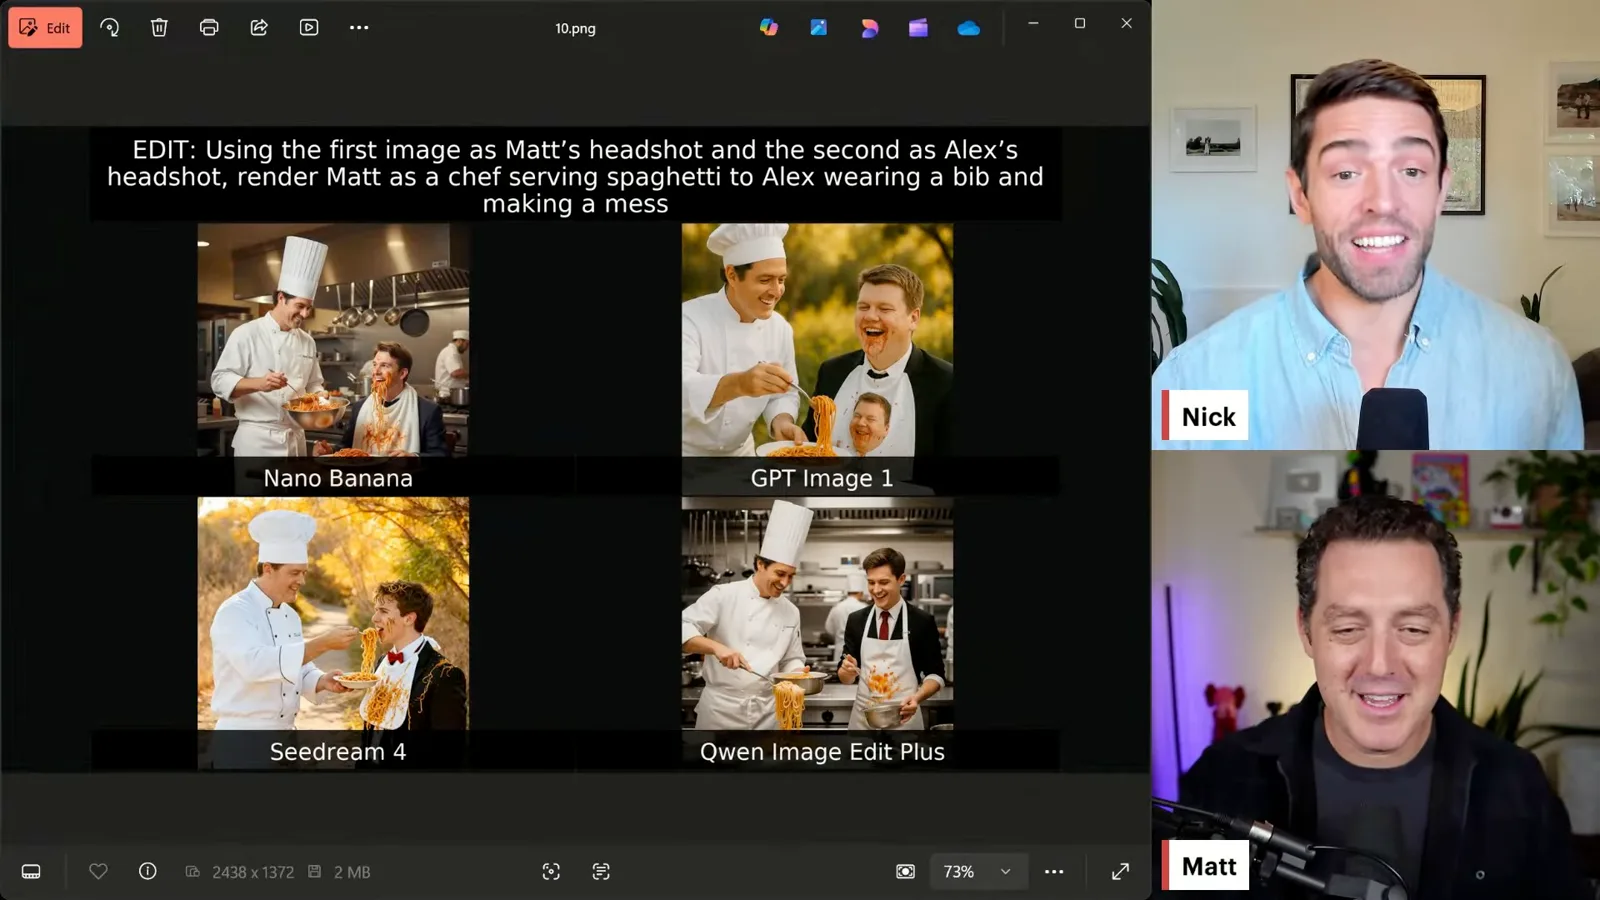Image resolution: width=1600 pixels, height=900 pixels.
Task: Launch Designer from the blue app icon
Action: tap(818, 28)
